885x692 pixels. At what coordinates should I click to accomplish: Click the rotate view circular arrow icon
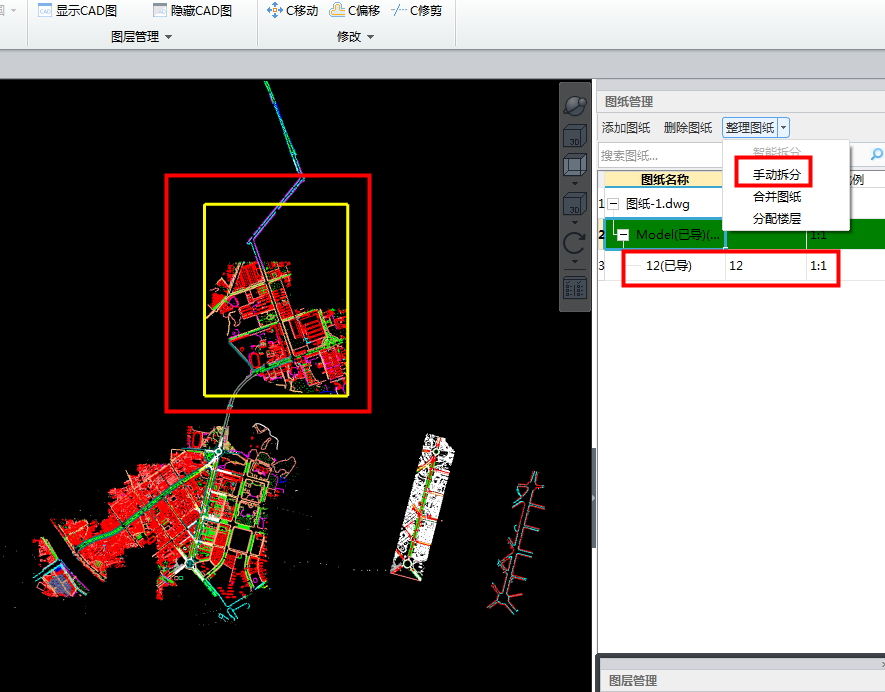pyautogui.click(x=575, y=244)
